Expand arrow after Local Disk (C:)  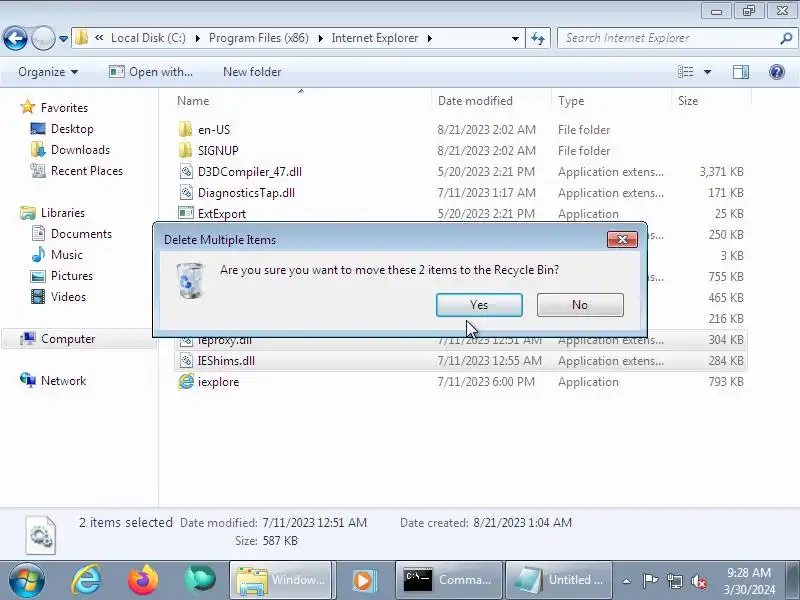[197, 39]
